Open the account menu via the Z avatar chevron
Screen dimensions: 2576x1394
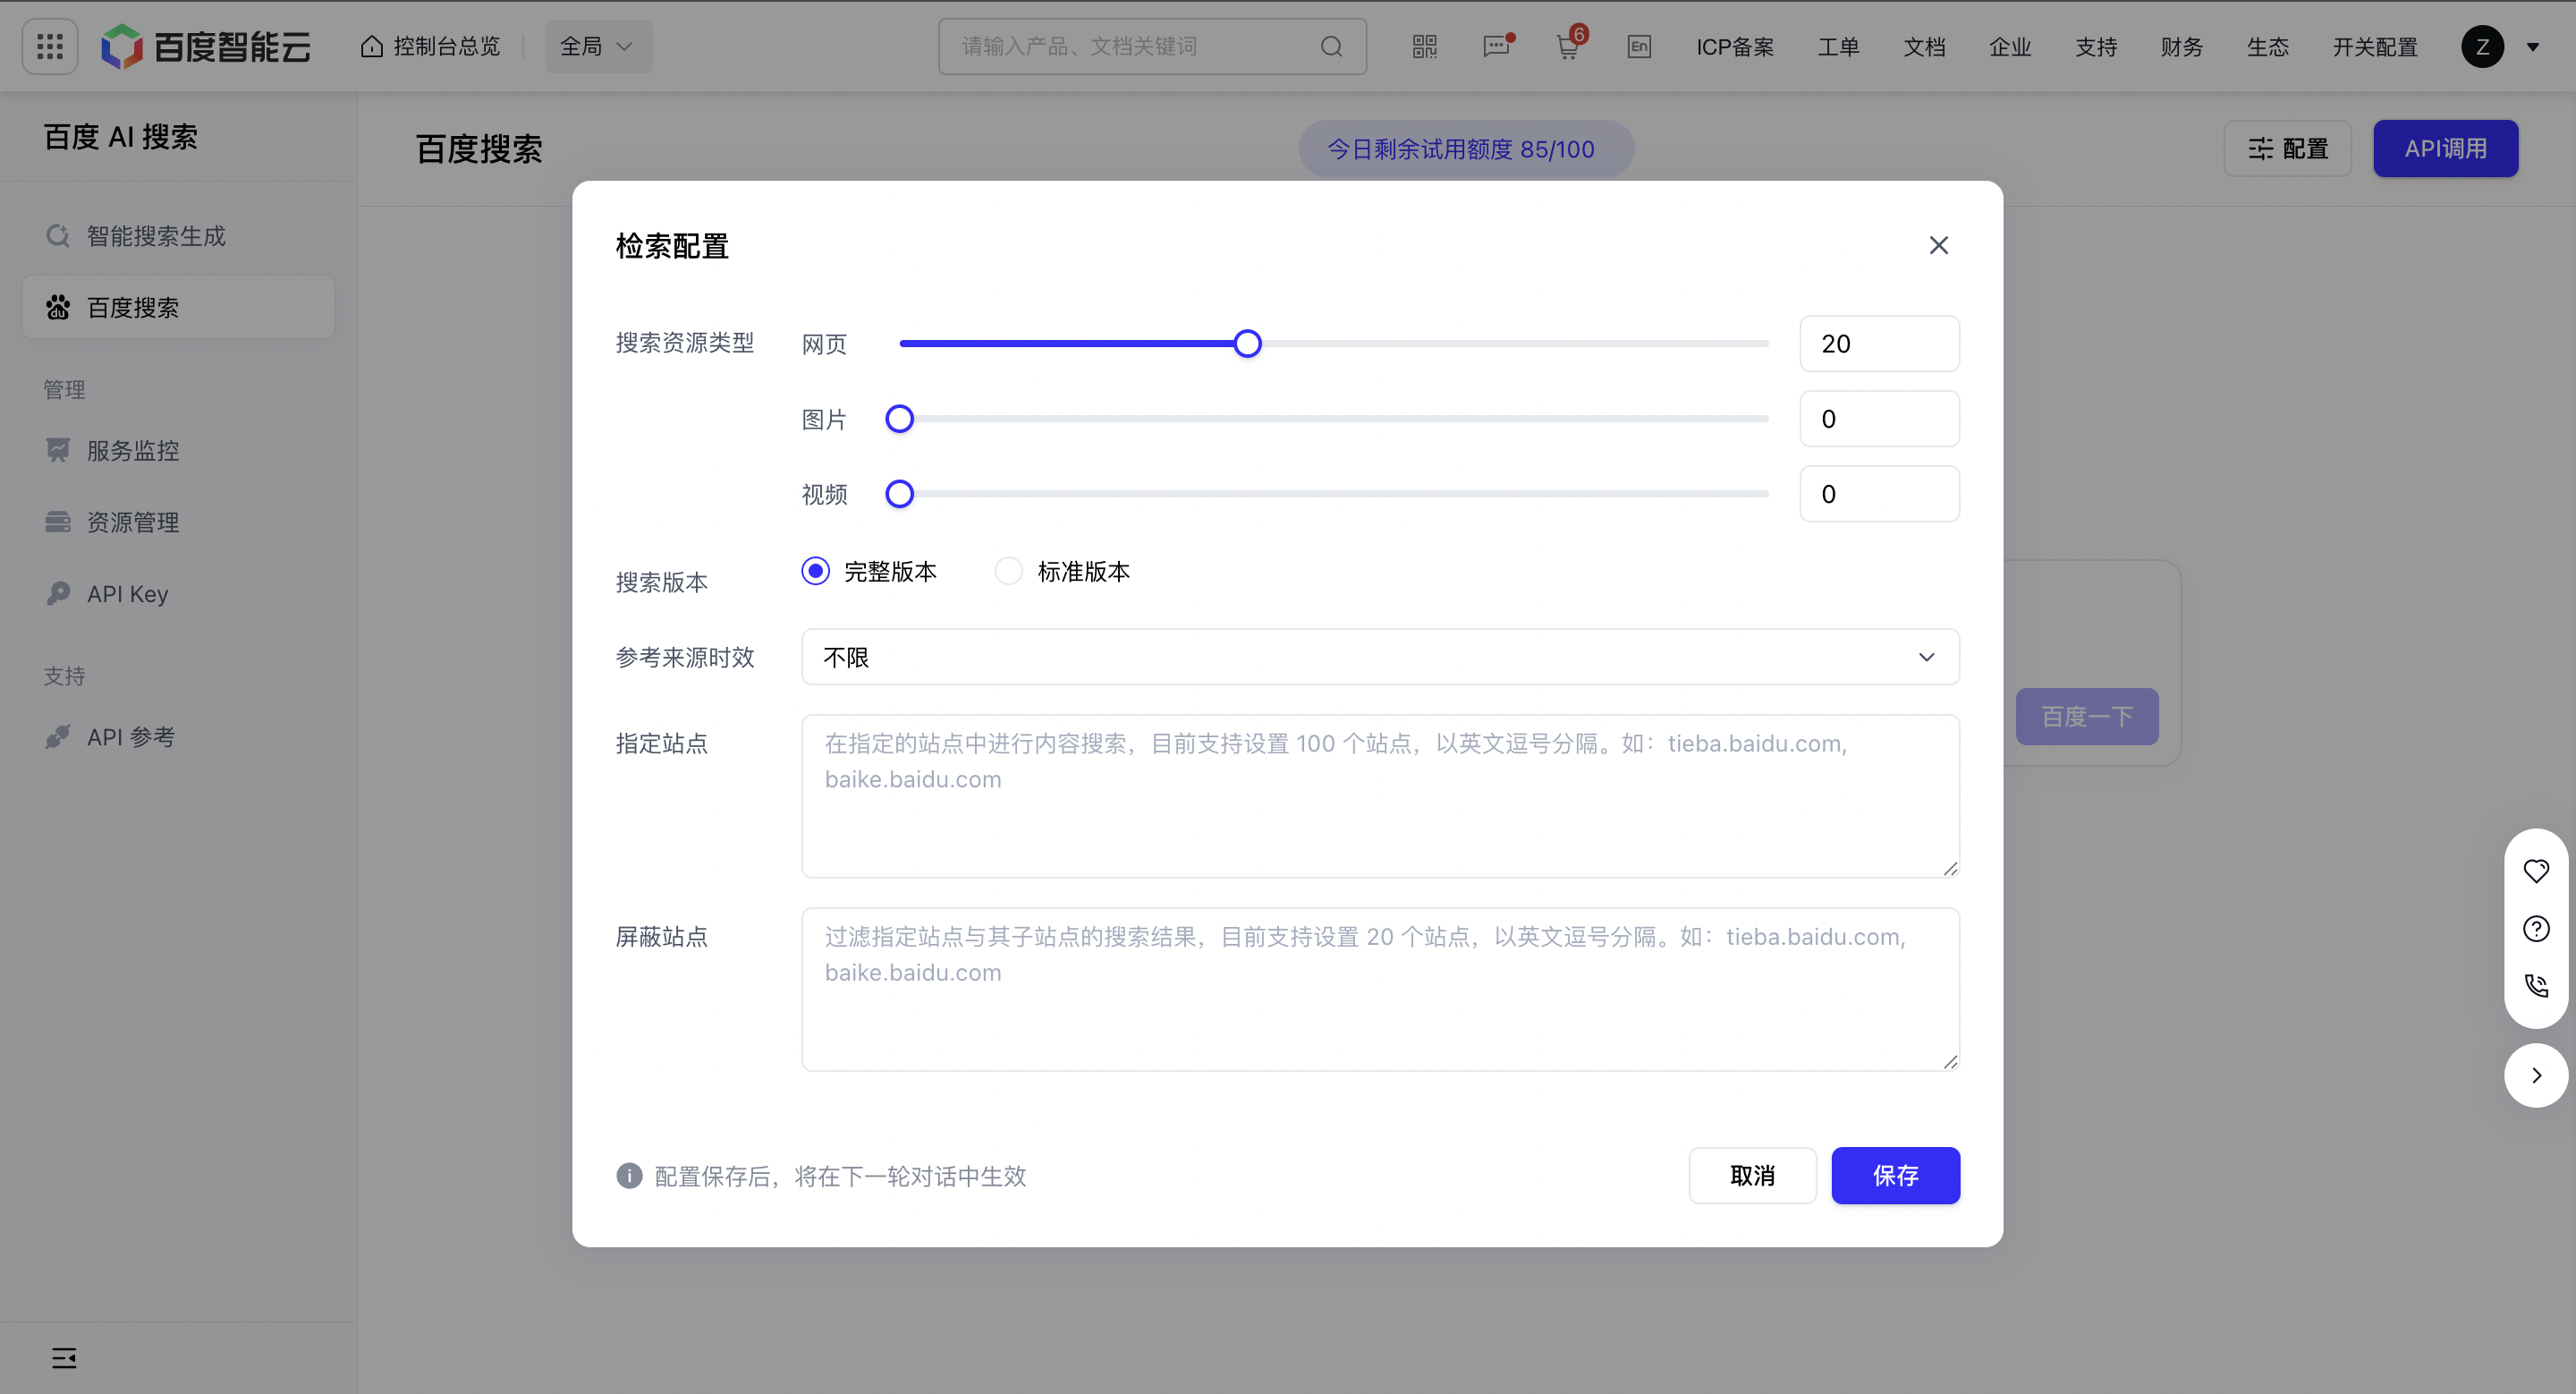(x=2533, y=47)
